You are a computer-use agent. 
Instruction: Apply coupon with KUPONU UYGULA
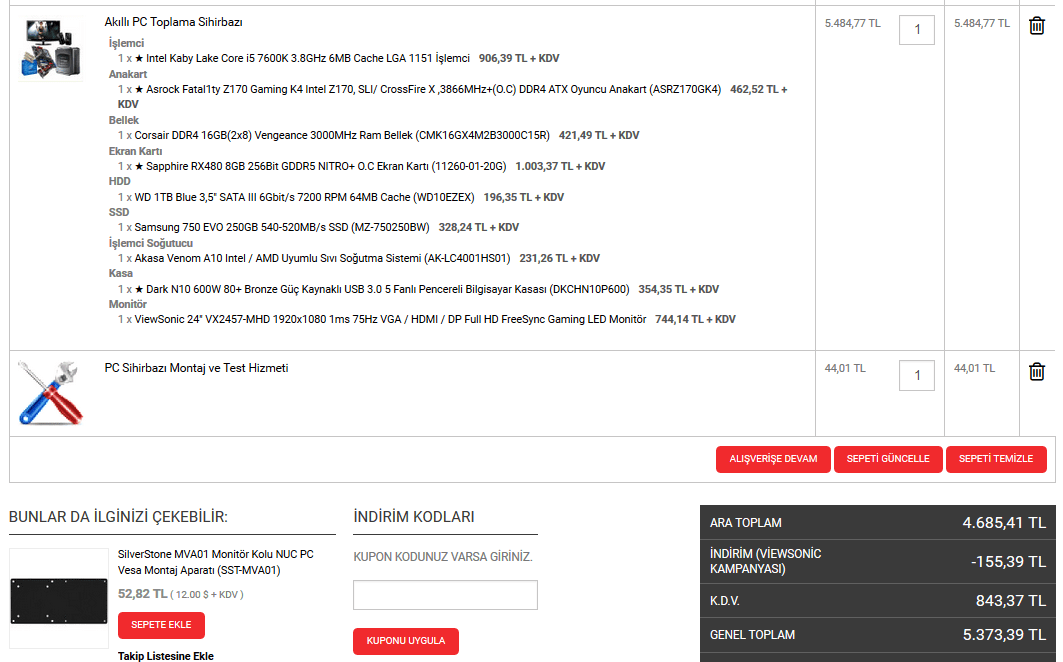tap(406, 641)
